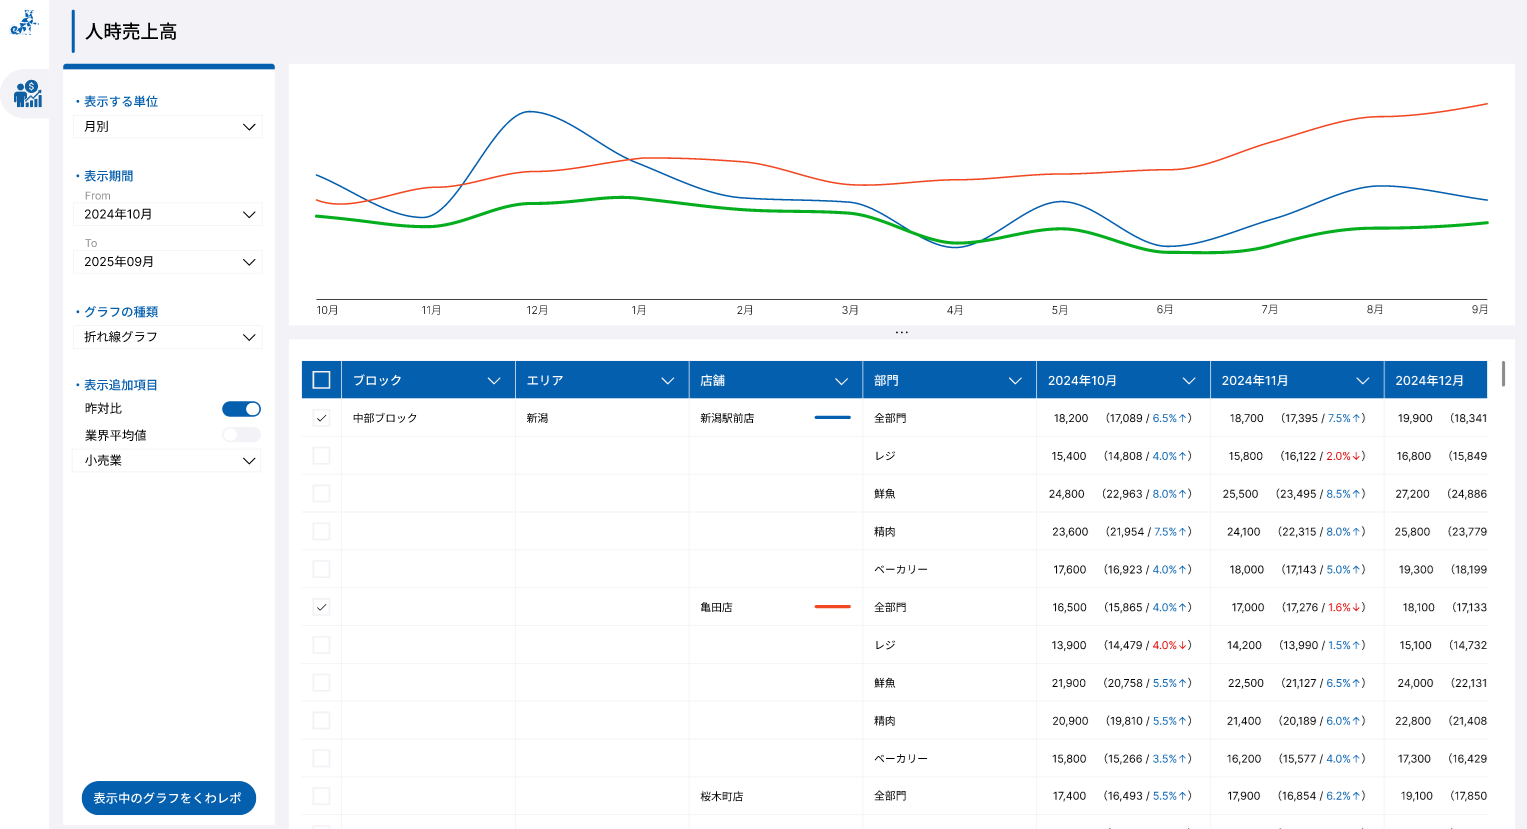Open the 小売業 industry dropdown

pos(167,461)
